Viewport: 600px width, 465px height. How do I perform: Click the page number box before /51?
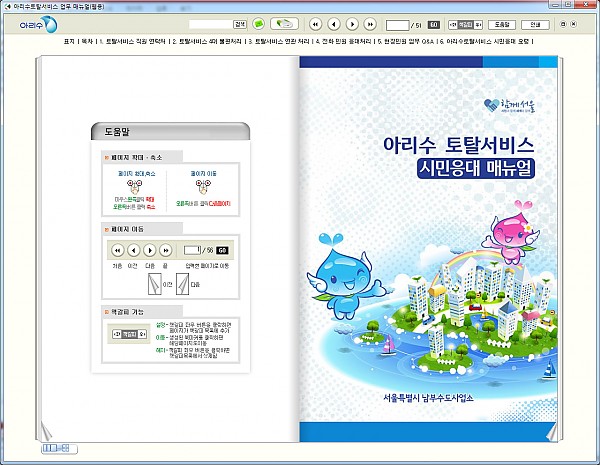point(398,25)
